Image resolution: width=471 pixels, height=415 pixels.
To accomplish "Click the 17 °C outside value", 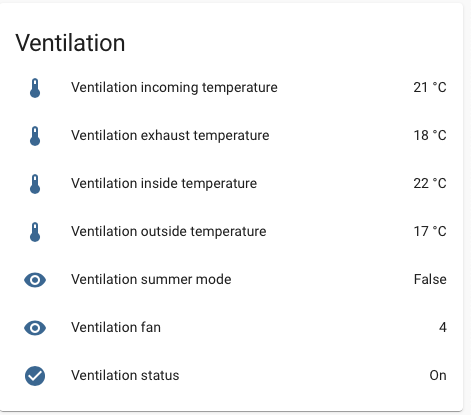I will pos(430,232).
